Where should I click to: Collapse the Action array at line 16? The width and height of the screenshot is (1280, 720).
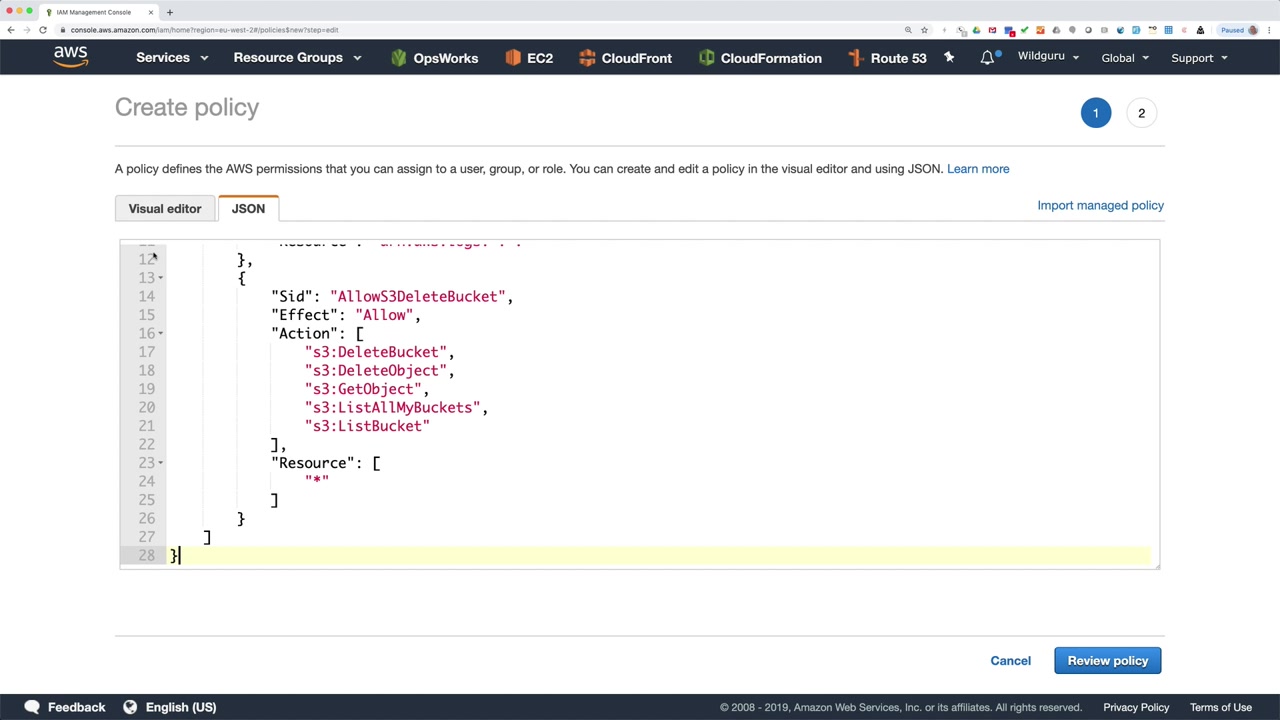click(161, 334)
